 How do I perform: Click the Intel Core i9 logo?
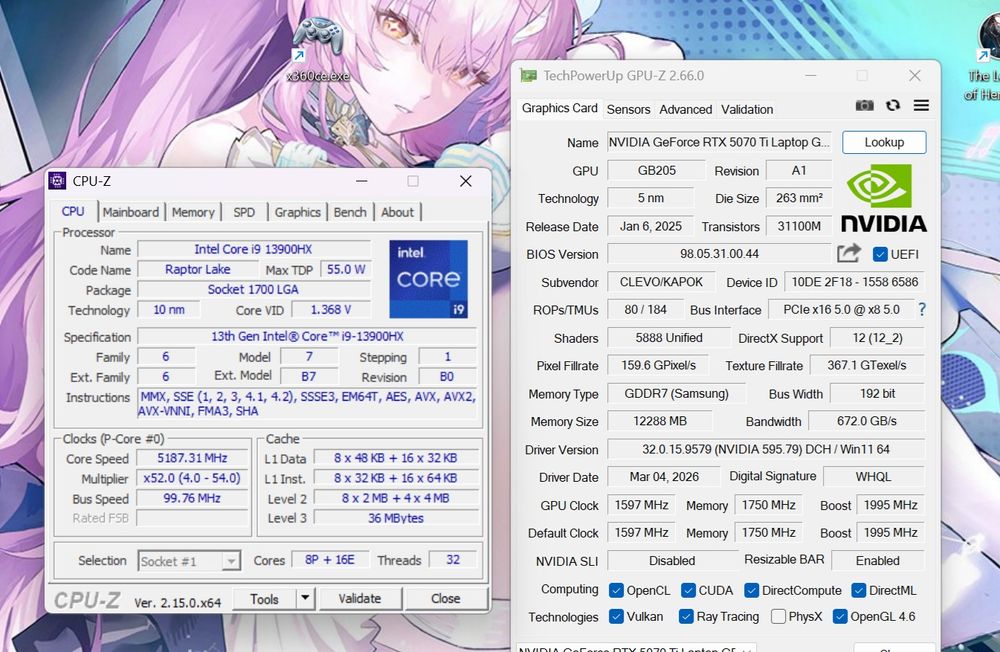(x=428, y=279)
